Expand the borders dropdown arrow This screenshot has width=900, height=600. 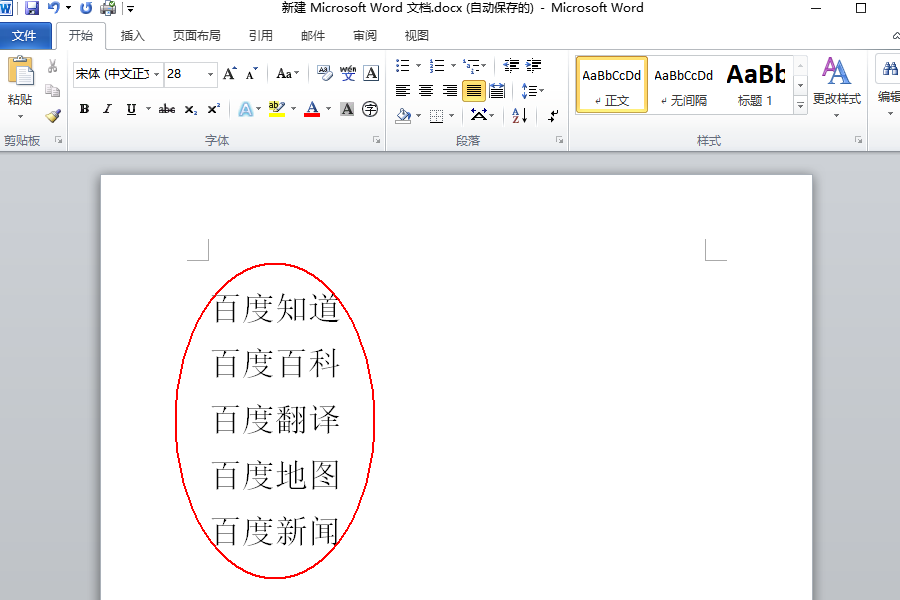tap(452, 115)
